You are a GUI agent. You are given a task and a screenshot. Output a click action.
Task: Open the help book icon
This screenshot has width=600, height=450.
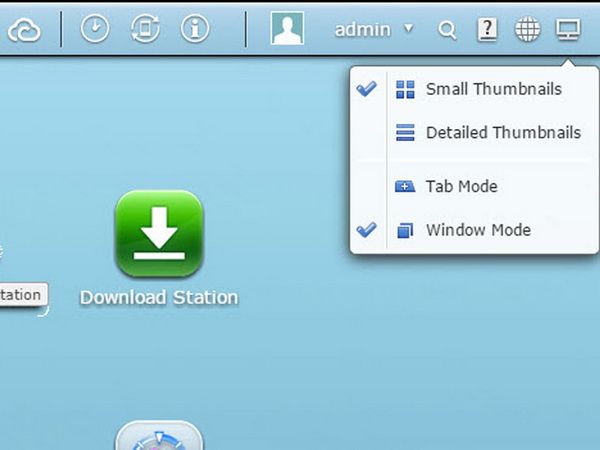487,29
